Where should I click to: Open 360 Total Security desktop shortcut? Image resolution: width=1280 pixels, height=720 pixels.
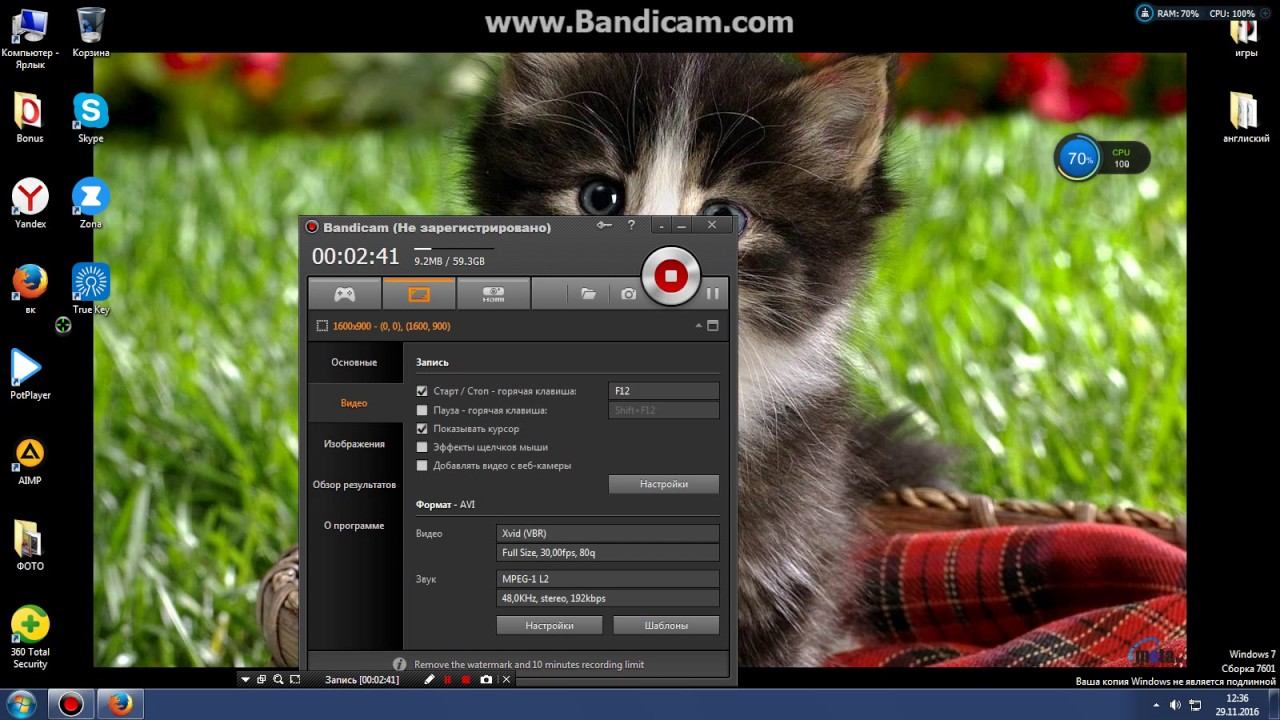pos(30,638)
